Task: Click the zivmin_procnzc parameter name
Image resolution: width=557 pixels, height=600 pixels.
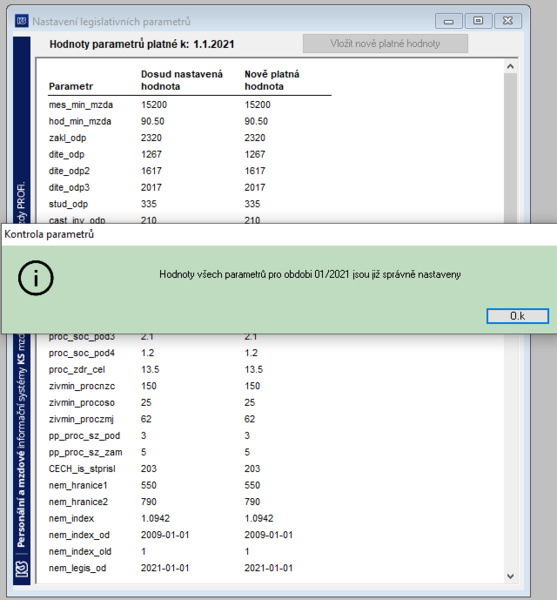Action: tap(82, 386)
